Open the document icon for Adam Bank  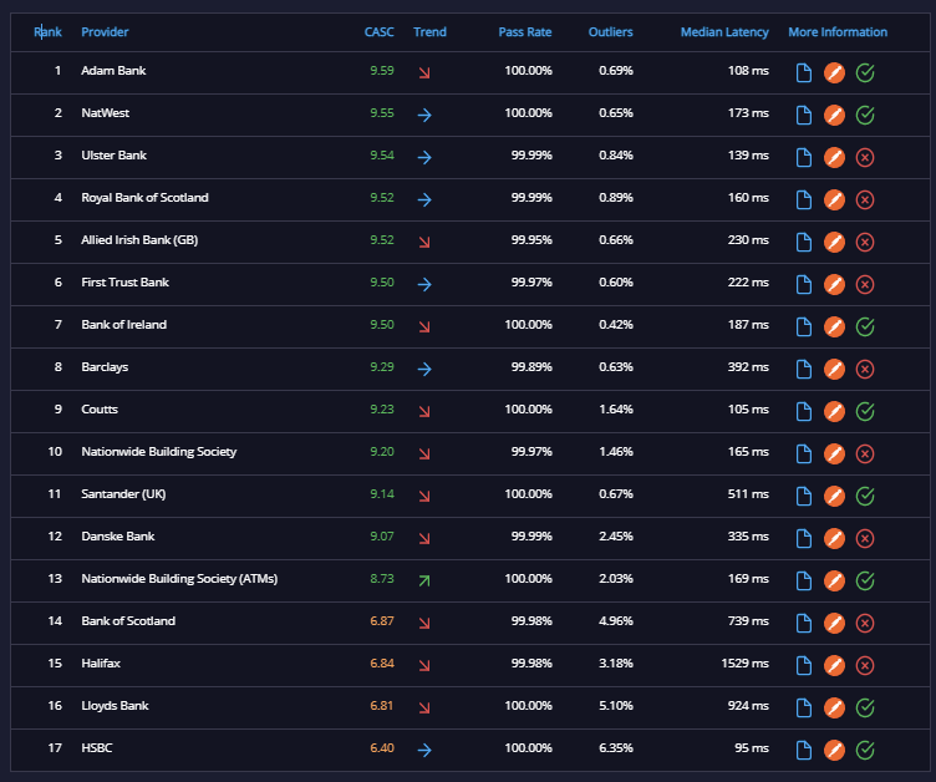pyautogui.click(x=804, y=73)
